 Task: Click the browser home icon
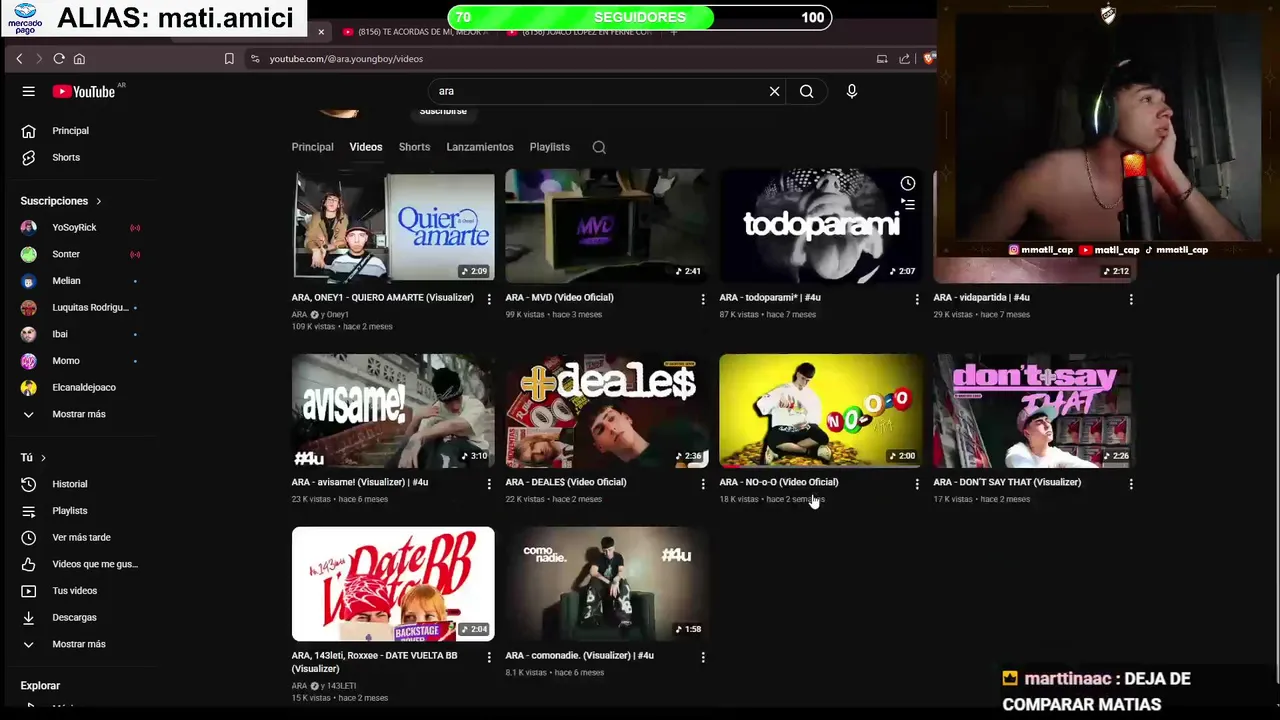click(x=80, y=59)
